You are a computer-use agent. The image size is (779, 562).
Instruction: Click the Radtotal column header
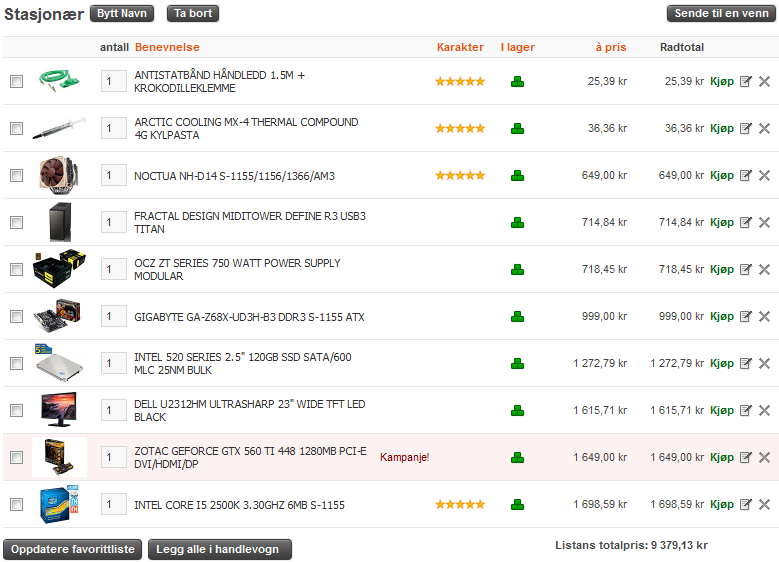[682, 47]
